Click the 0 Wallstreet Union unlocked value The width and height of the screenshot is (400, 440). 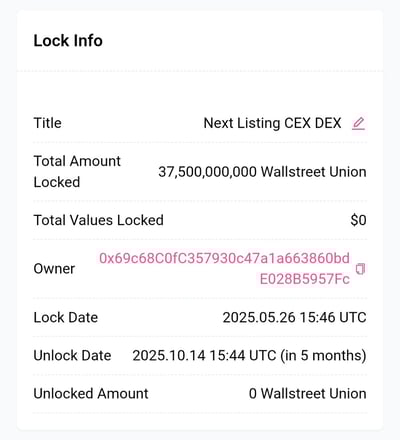point(307,394)
